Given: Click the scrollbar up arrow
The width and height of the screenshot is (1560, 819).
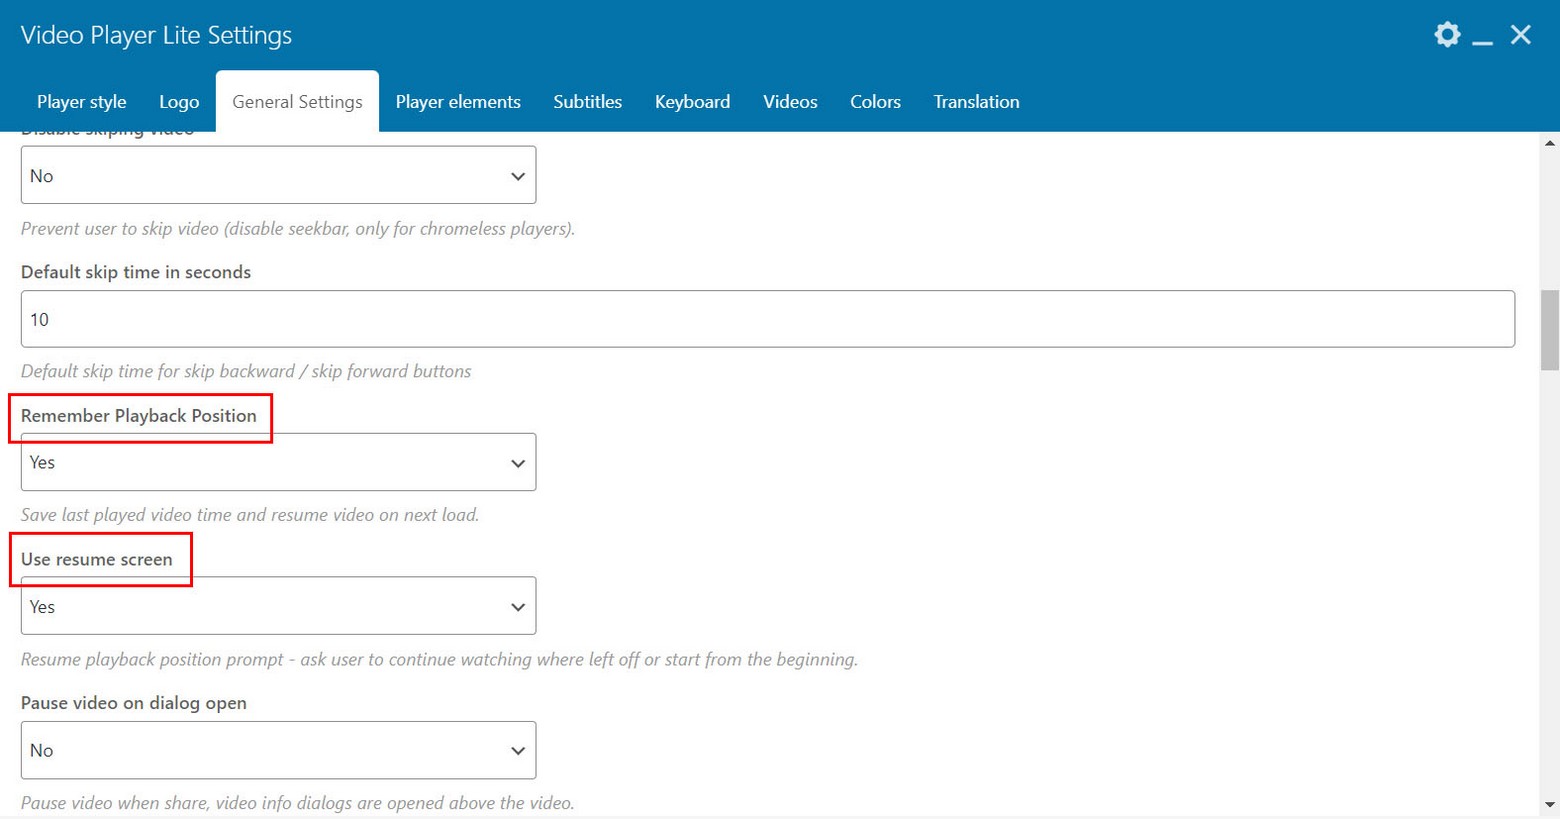Looking at the screenshot, I should pos(1549,144).
